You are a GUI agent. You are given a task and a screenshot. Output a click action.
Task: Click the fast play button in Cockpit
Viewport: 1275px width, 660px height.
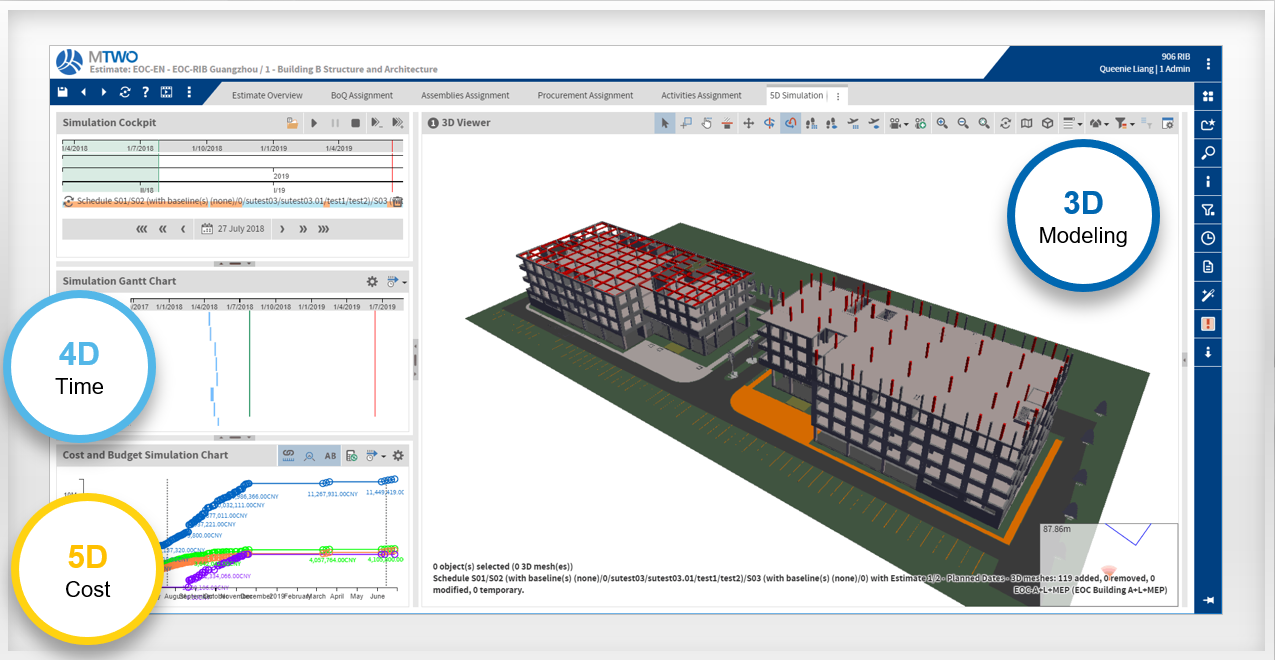398,123
